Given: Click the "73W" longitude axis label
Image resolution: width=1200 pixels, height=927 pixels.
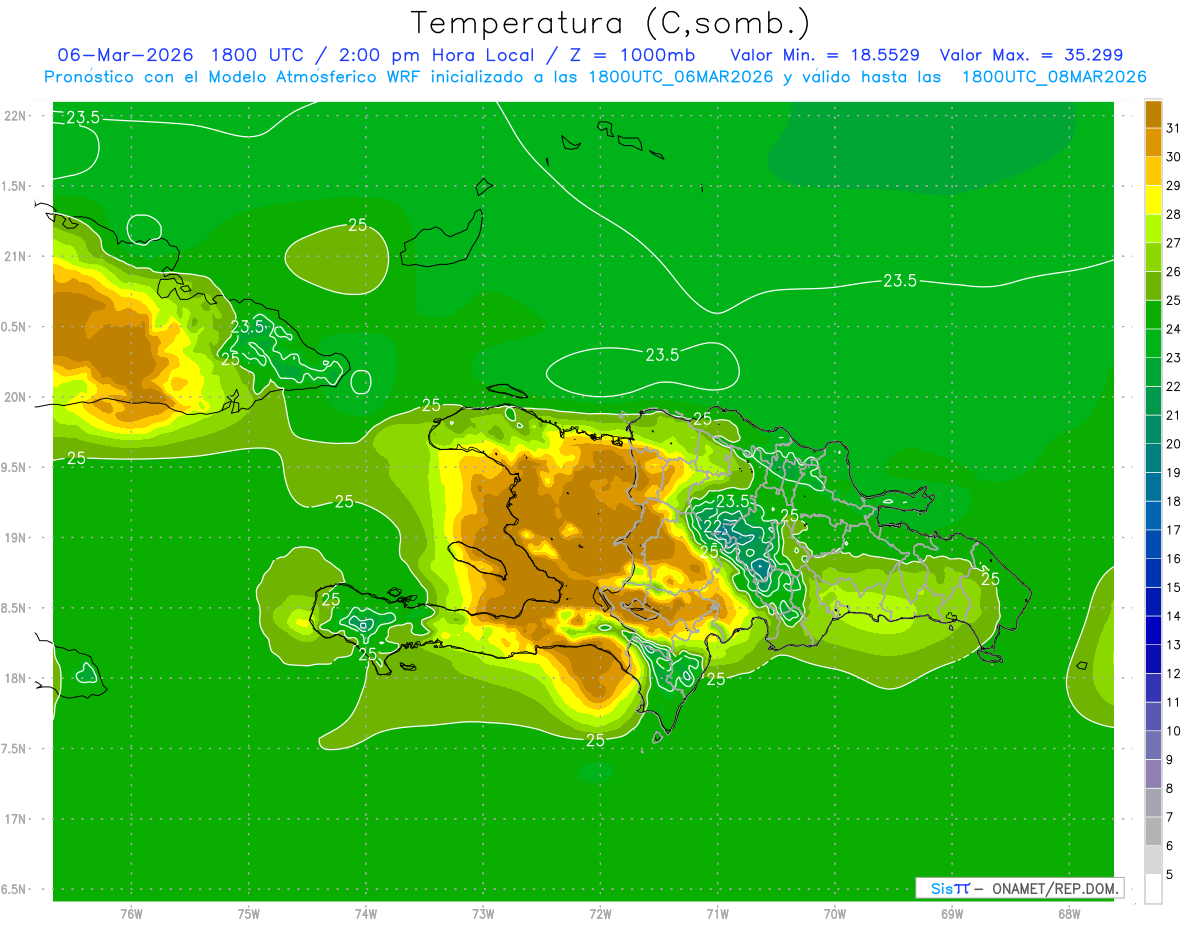Looking at the screenshot, I should (x=483, y=913).
